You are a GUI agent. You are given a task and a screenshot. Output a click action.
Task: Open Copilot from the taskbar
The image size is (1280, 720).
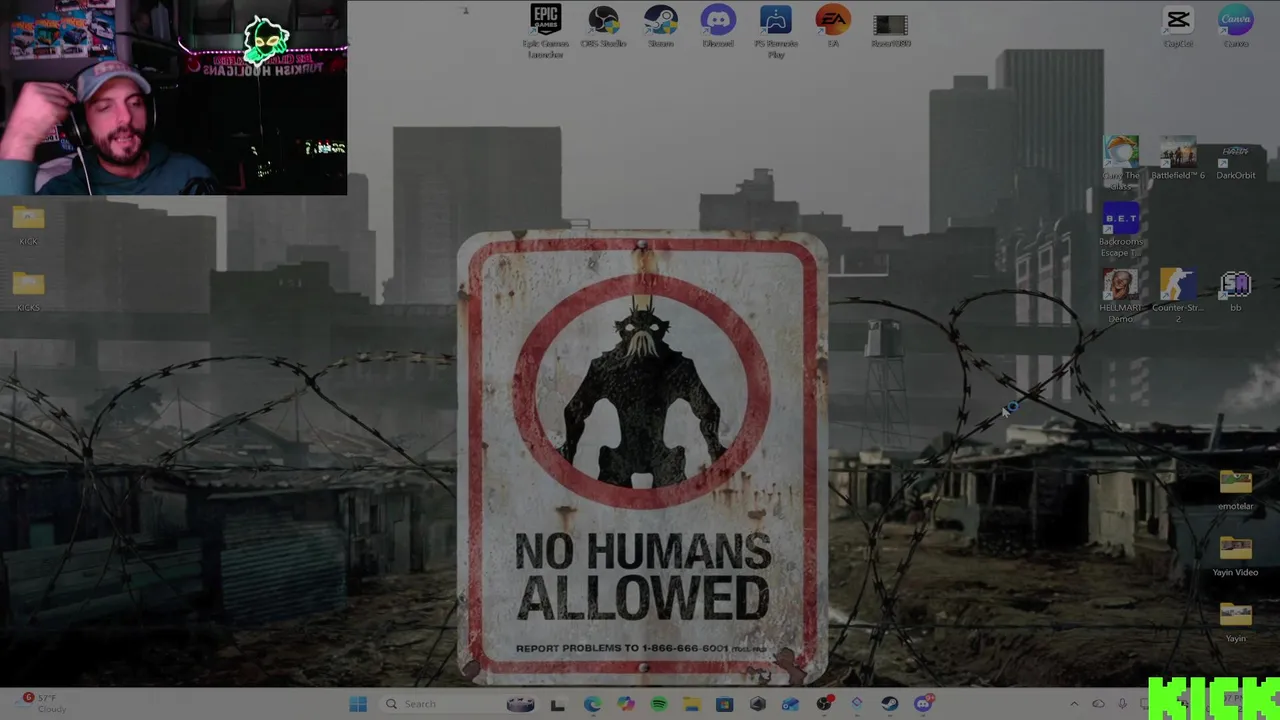click(x=626, y=704)
